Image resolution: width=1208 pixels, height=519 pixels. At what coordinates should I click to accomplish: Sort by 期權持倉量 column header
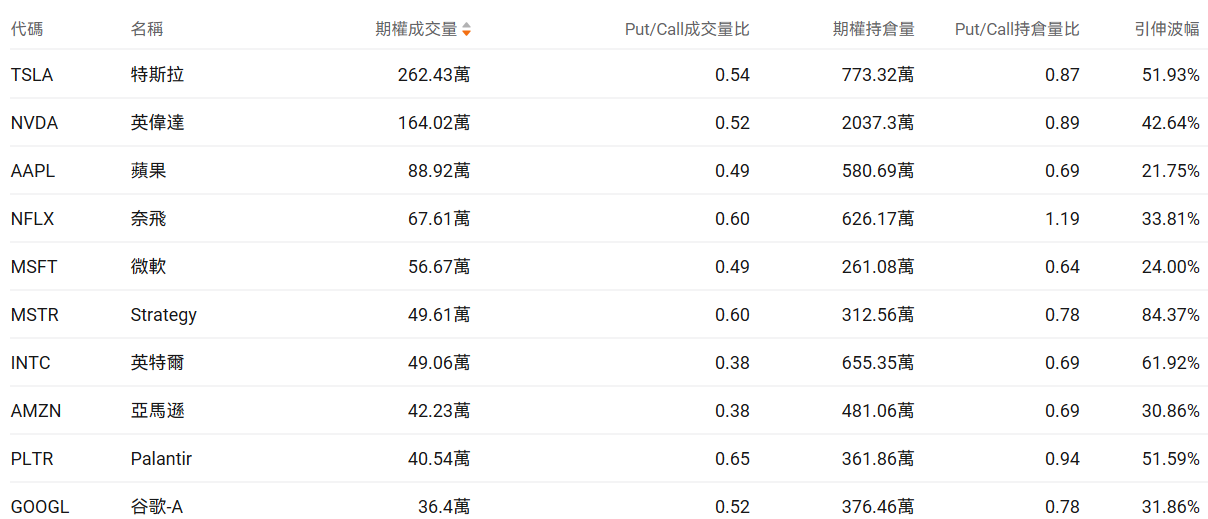click(x=873, y=29)
